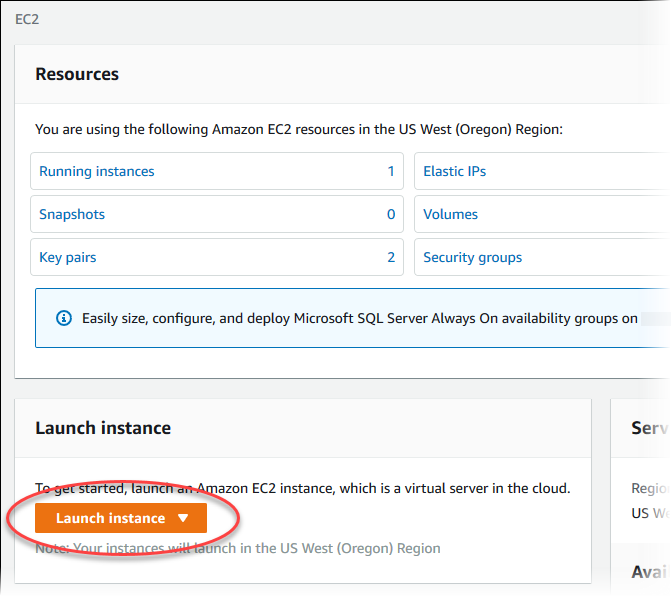Screen dimensions: 671x596
Task: Click the Key pairs count of 2
Action: coord(391,257)
